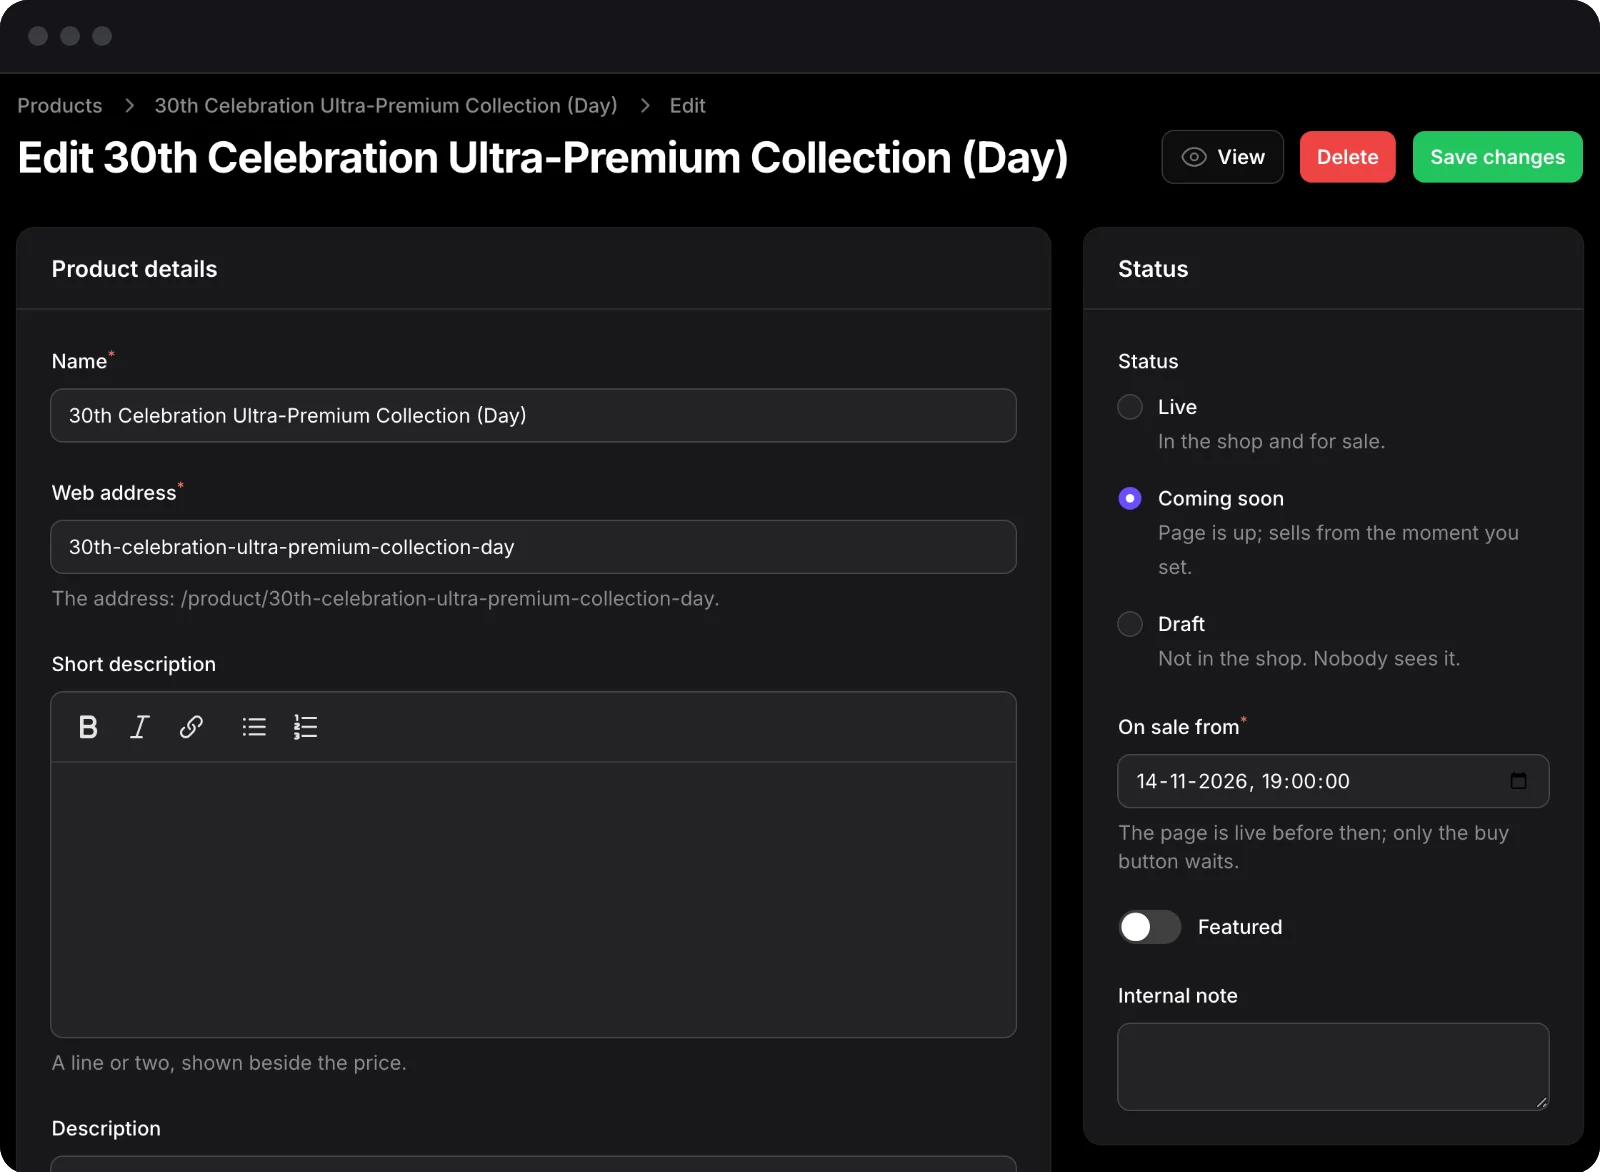Grab the Internal note resize handle
The height and width of the screenshot is (1172, 1600).
(x=1541, y=1102)
